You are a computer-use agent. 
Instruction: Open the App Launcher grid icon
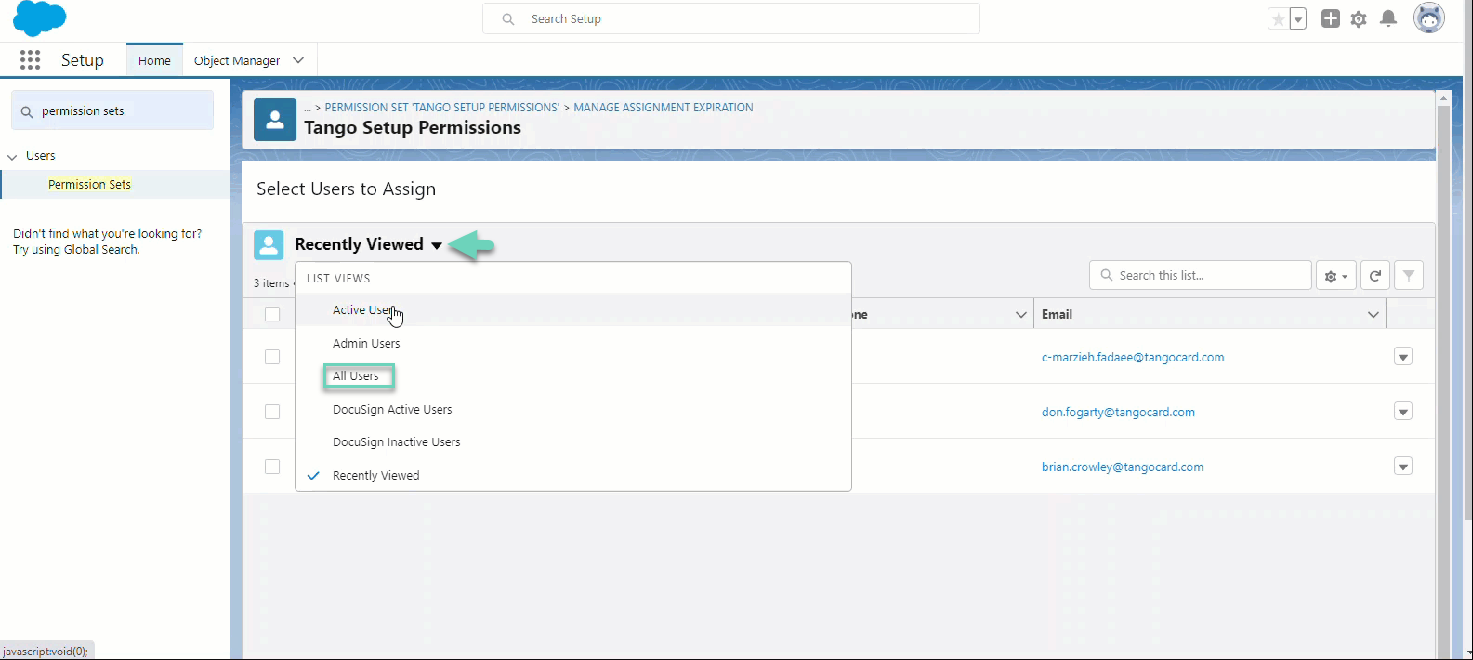click(x=30, y=60)
